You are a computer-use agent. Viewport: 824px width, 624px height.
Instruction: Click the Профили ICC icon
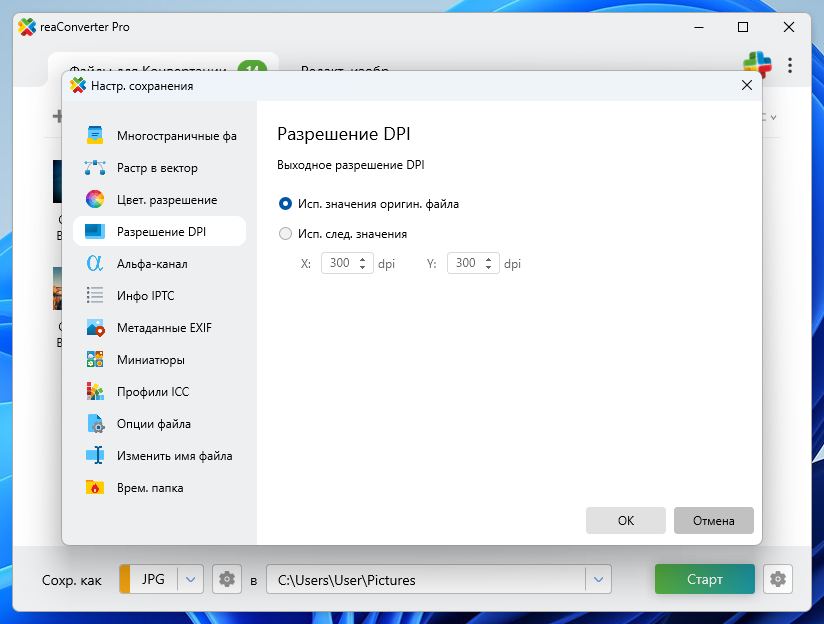coord(95,392)
